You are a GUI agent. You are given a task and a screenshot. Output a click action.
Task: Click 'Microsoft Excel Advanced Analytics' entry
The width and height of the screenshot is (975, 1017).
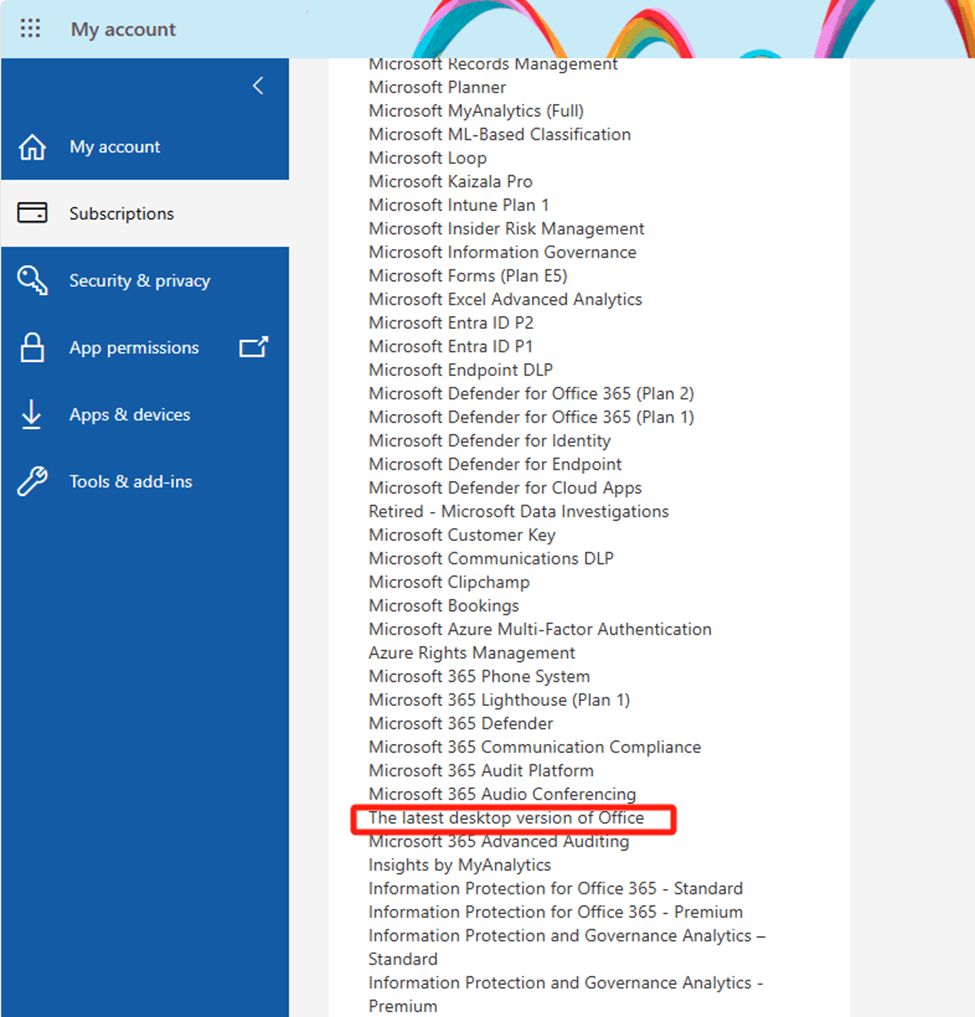click(505, 299)
